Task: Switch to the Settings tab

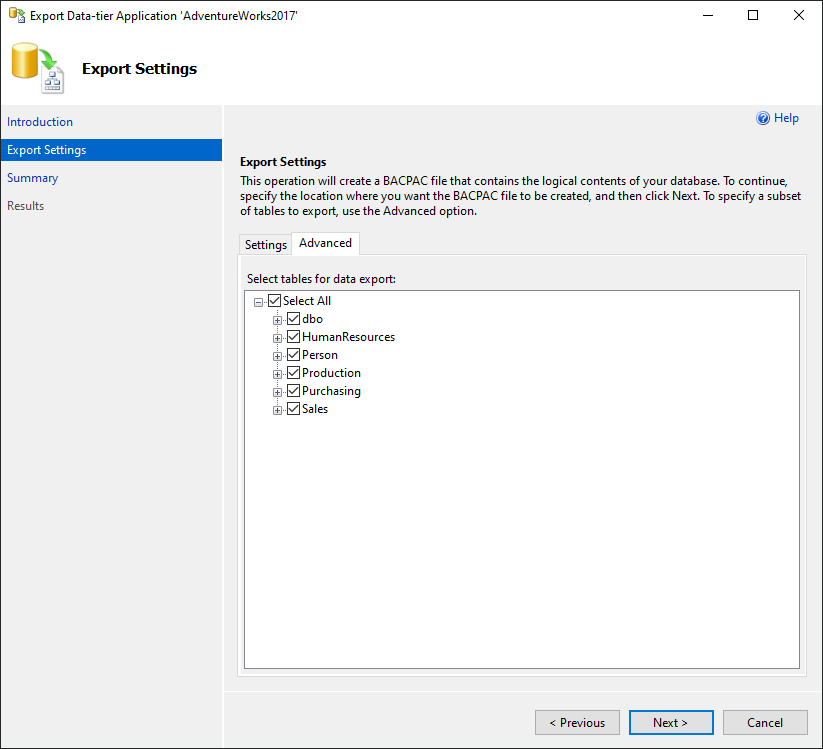Action: point(266,245)
